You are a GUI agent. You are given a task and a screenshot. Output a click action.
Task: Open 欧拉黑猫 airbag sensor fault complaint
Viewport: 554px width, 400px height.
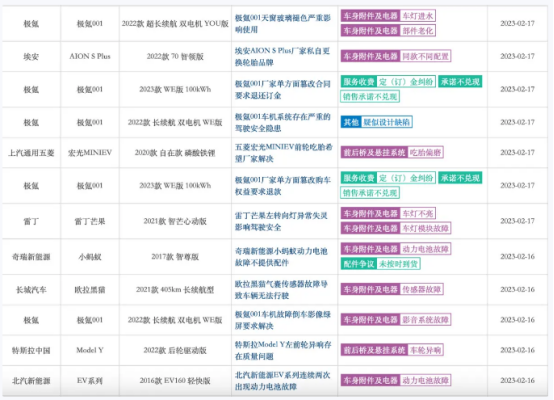281,290
